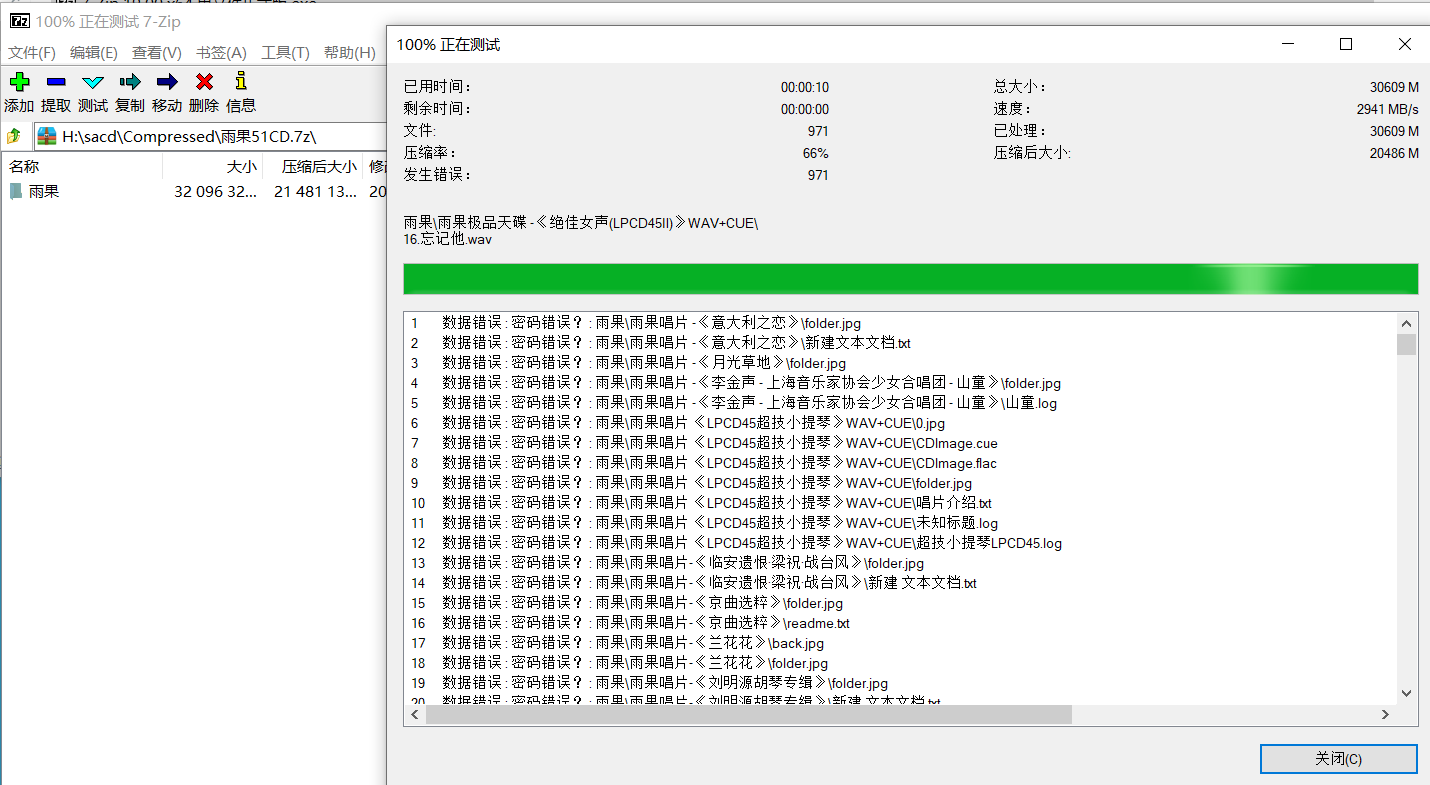Click the Add (添加) toolbar icon
The image size is (1430, 785).
19,82
